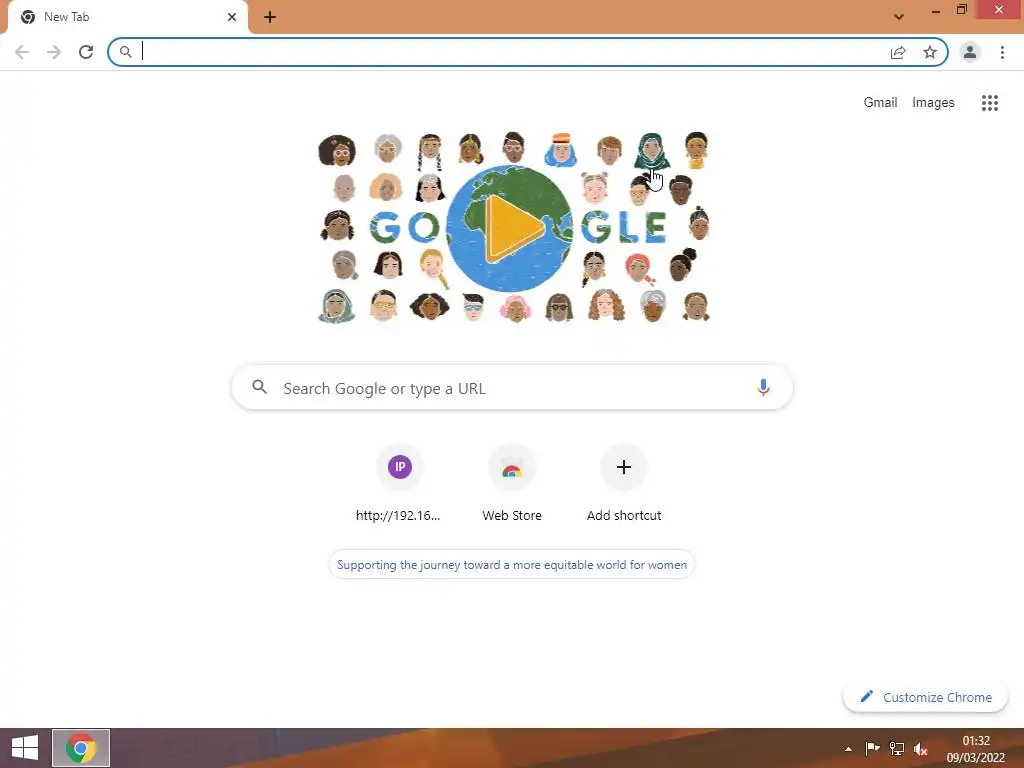Screen dimensions: 1024x768
Task: Restore down the Chrome window
Action: tap(961, 10)
